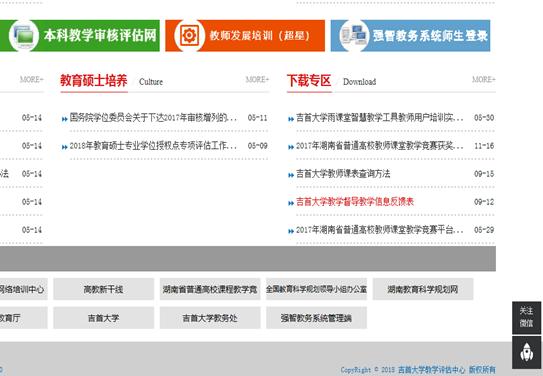543x376 pixels.
Task: Visit the 高教新干线 friendly link
Action: coord(104,289)
